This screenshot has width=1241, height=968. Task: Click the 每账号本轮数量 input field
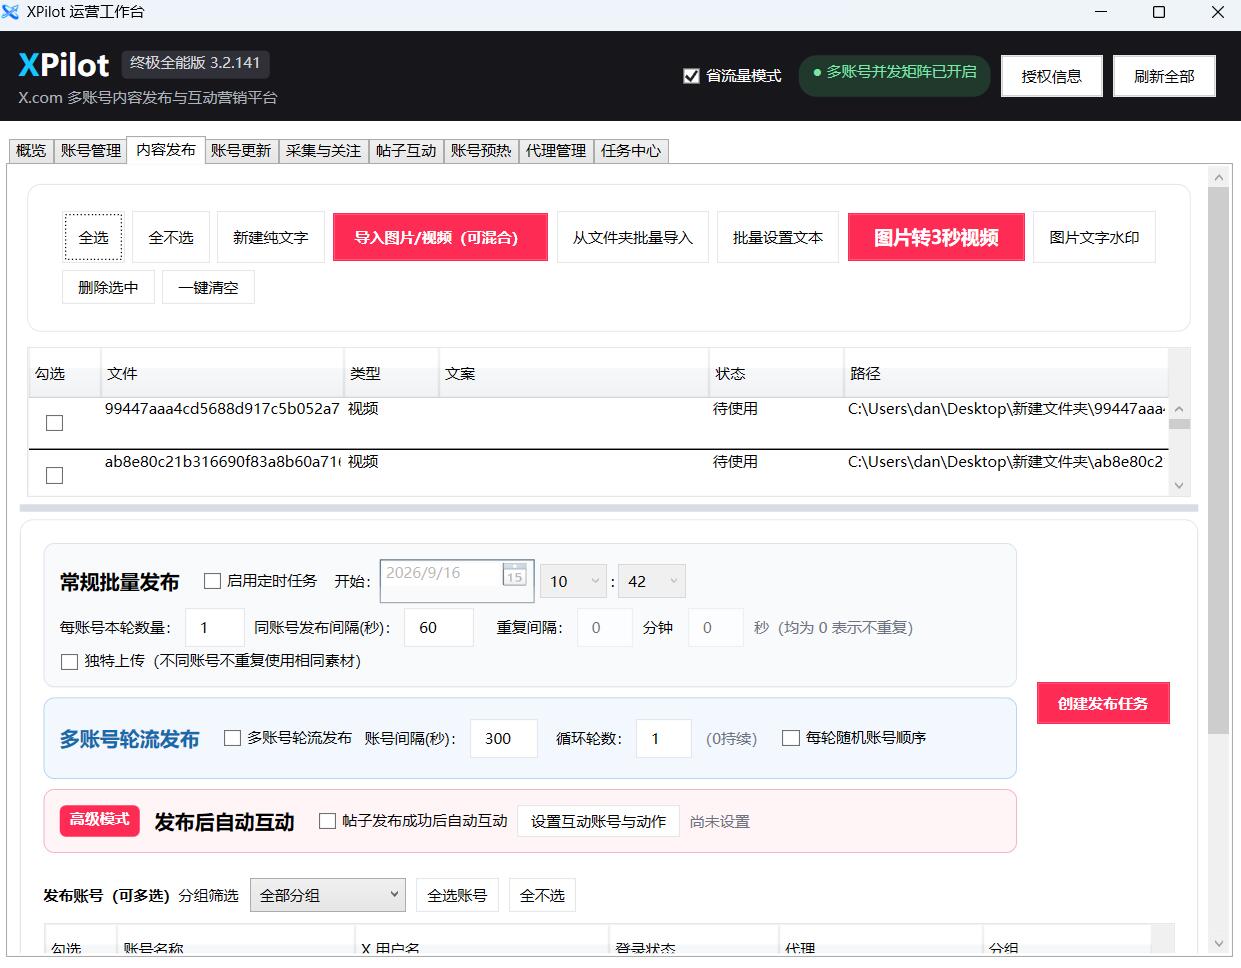[215, 627]
